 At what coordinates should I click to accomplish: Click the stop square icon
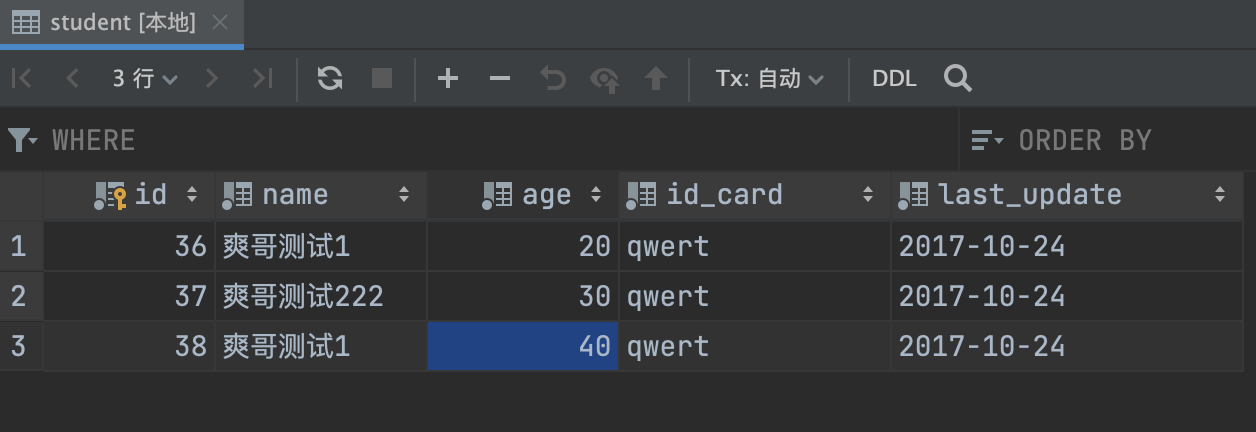click(x=382, y=78)
